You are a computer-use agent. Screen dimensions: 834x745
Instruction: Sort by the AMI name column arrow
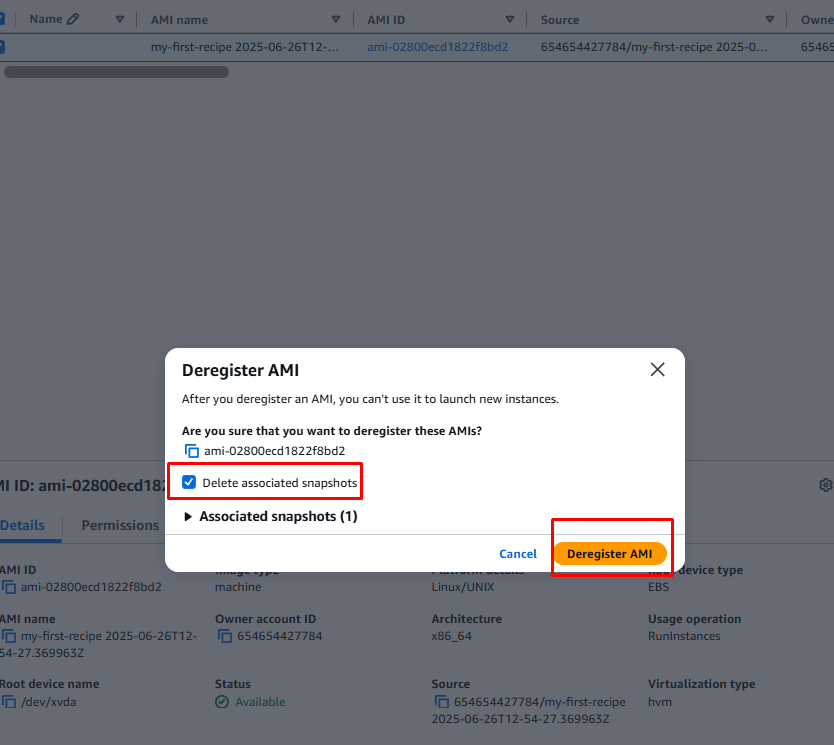tap(337, 19)
